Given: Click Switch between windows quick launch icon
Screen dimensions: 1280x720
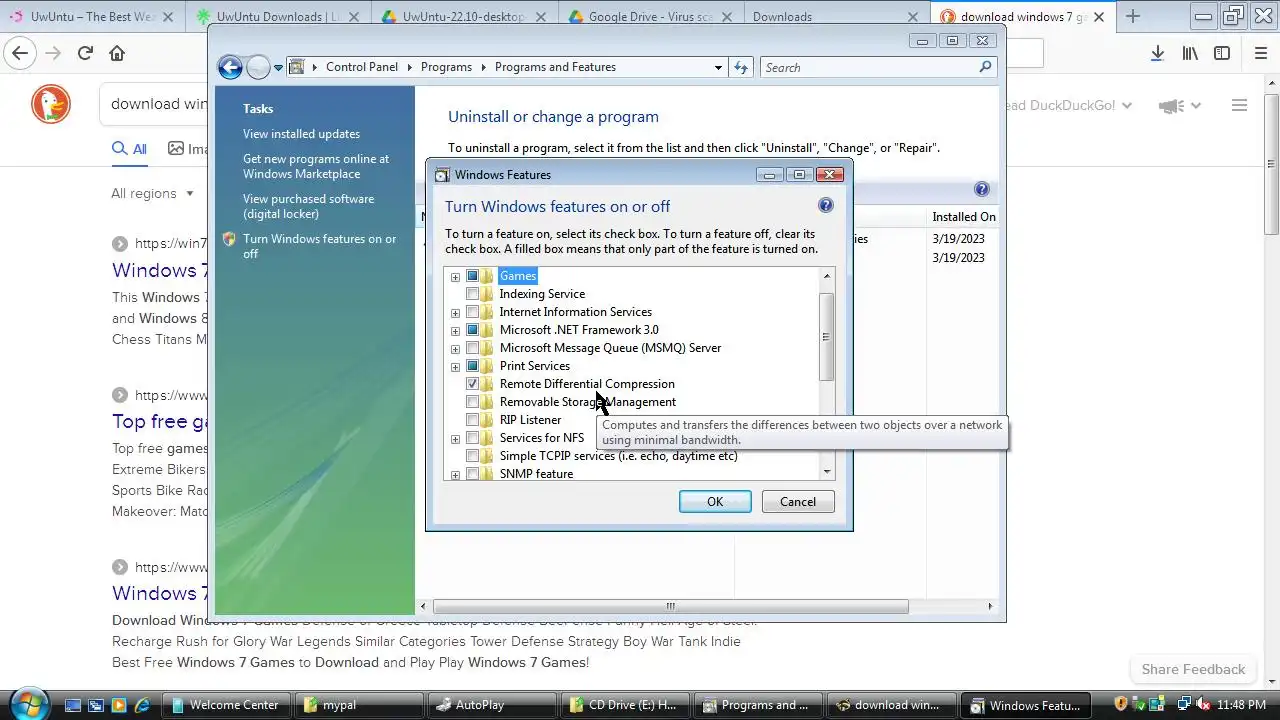Looking at the screenshot, I should pos(96,705).
